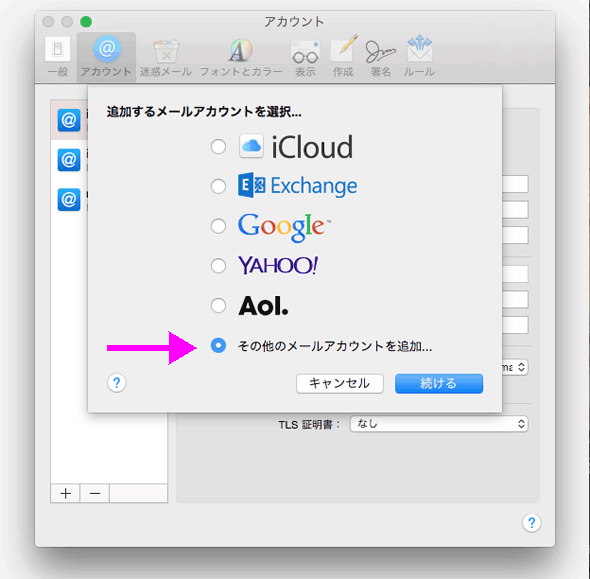The width and height of the screenshot is (590, 579).
Task: Open the ルール rules preferences
Action: point(419,56)
